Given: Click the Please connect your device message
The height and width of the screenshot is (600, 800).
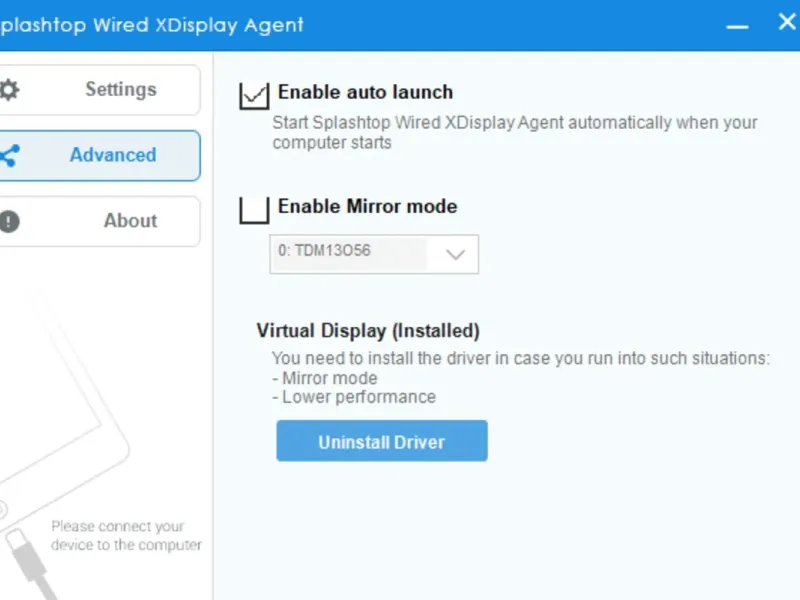Looking at the screenshot, I should (x=127, y=536).
